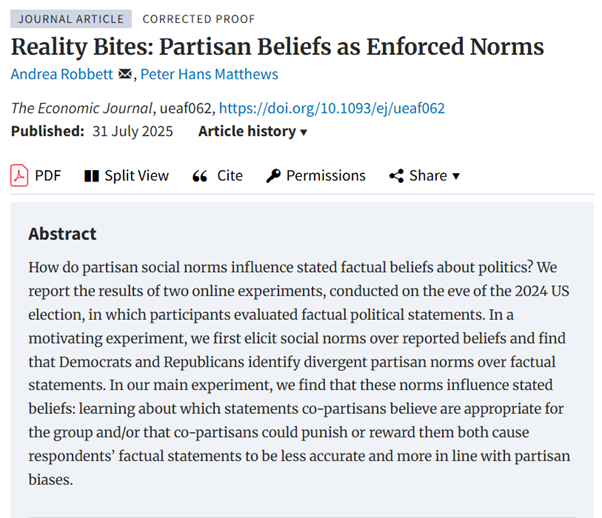Open the Share dropdown arrow
602x518 pixels.
click(456, 176)
